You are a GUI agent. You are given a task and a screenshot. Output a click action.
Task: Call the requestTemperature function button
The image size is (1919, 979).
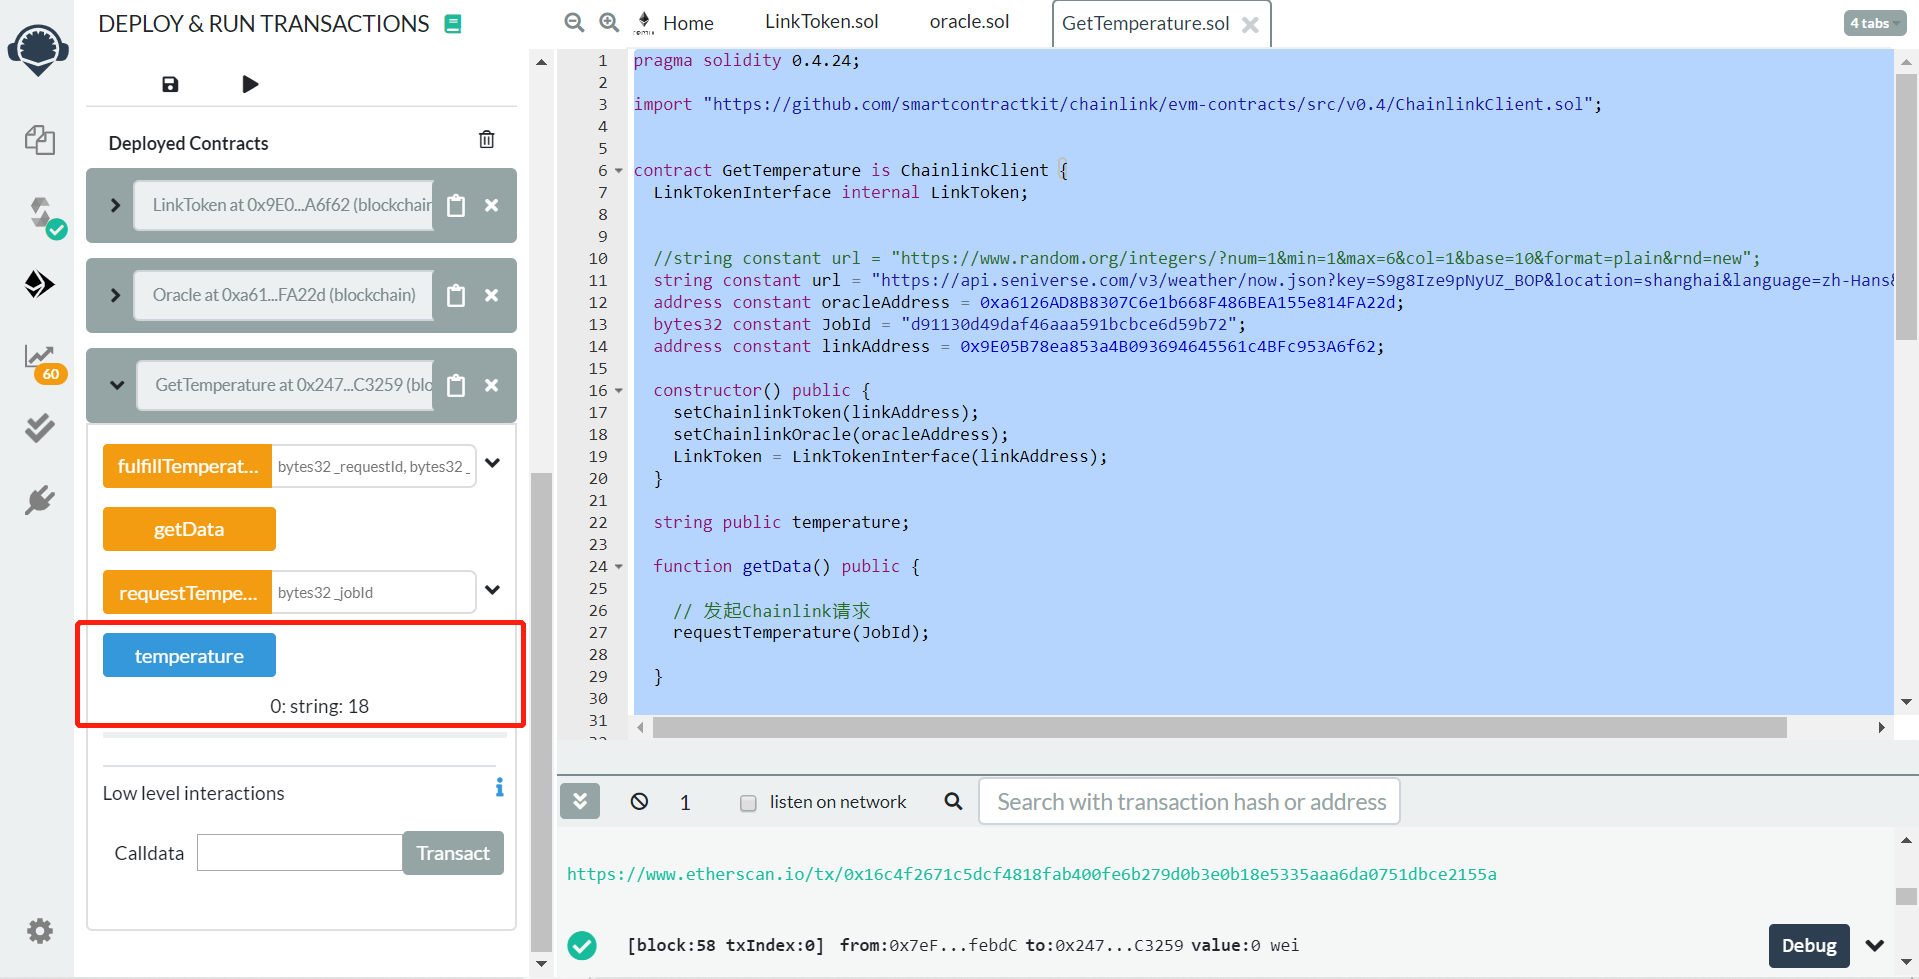click(x=187, y=593)
